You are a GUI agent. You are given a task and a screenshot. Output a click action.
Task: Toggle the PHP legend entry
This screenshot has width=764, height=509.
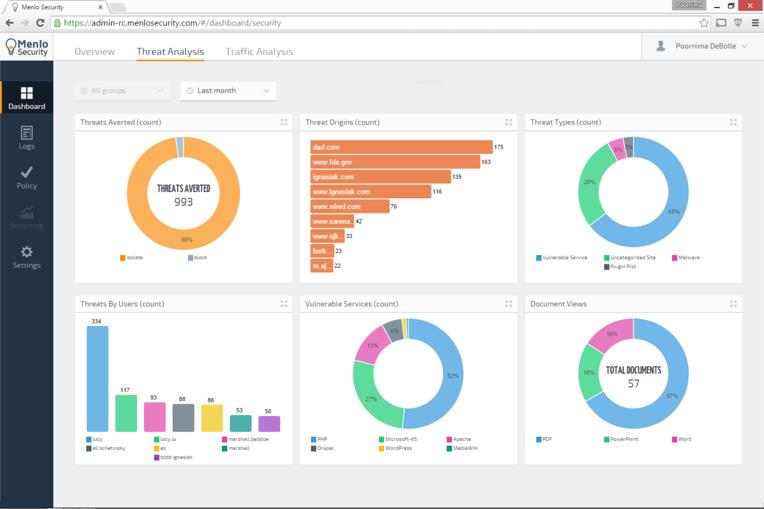319,439
